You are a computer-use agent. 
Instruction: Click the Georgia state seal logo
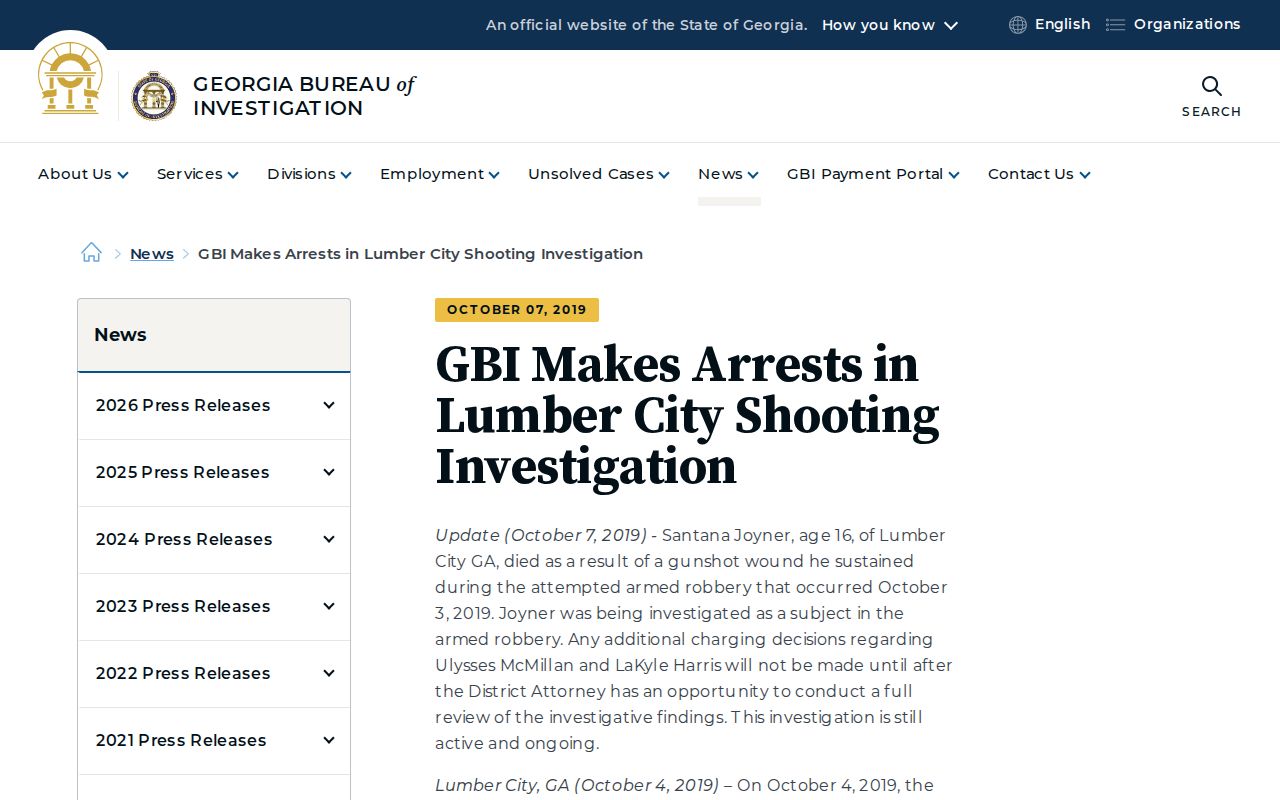pos(70,78)
